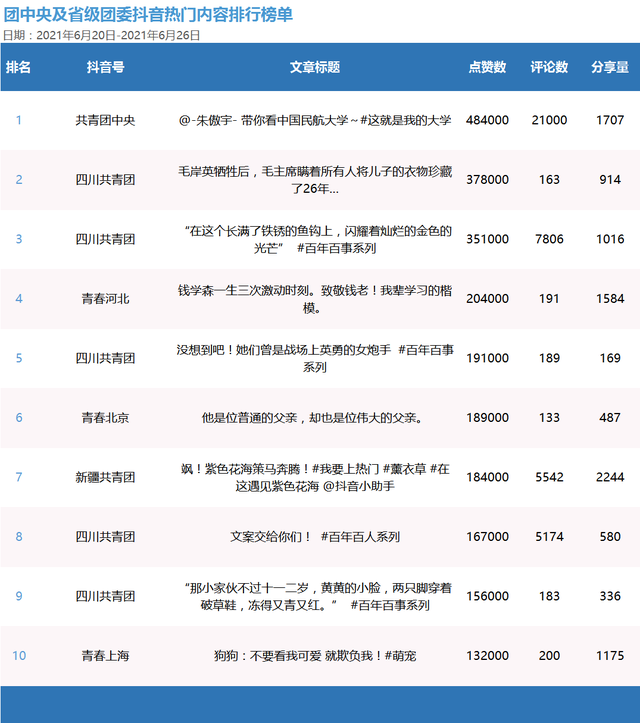Open the 青春北京 account name
Screen dimensions: 640x723
click(105, 417)
